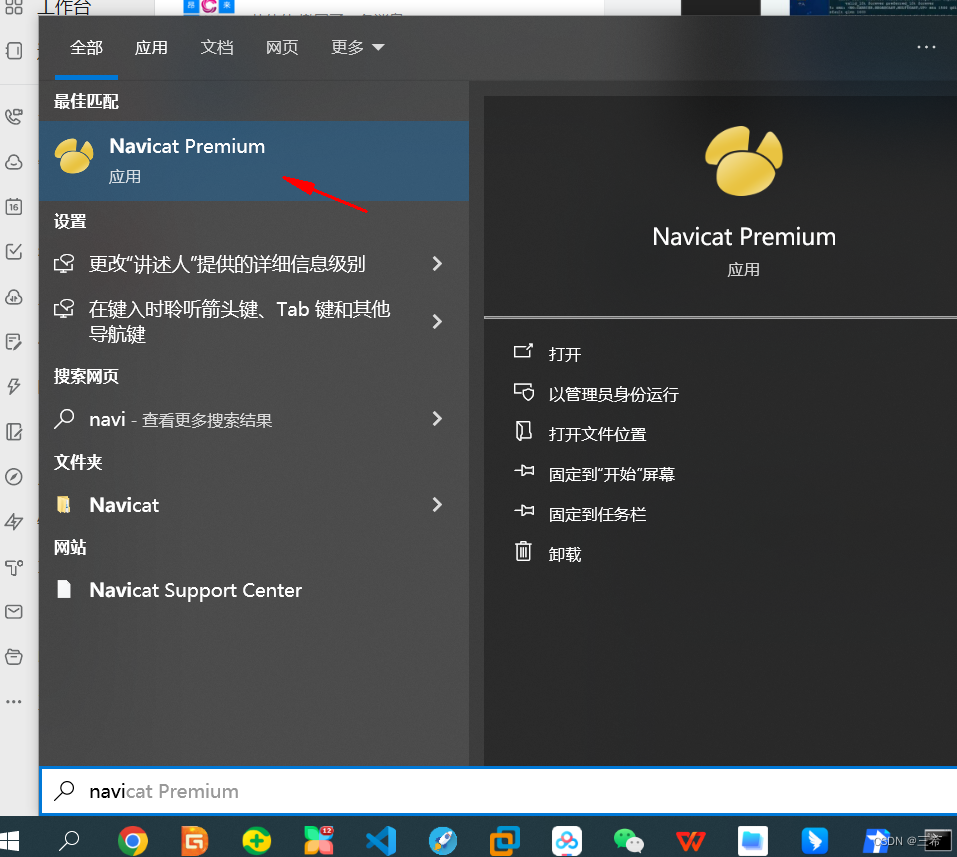Viewport: 957px width, 857px height.
Task: Launch Google Chrome from the taskbar
Action: click(x=132, y=841)
